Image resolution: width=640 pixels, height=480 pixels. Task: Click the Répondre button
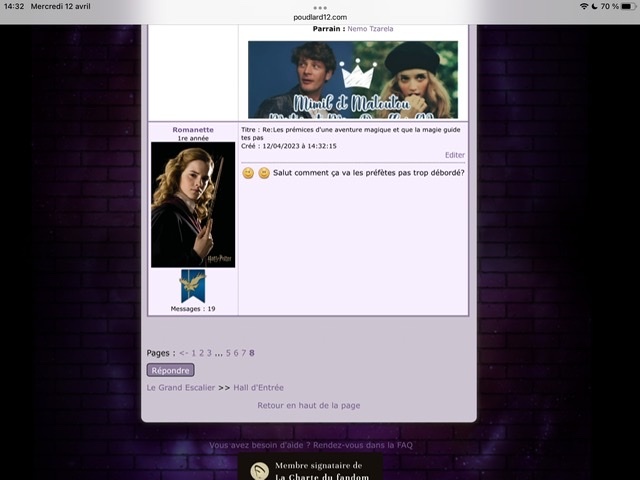point(170,370)
